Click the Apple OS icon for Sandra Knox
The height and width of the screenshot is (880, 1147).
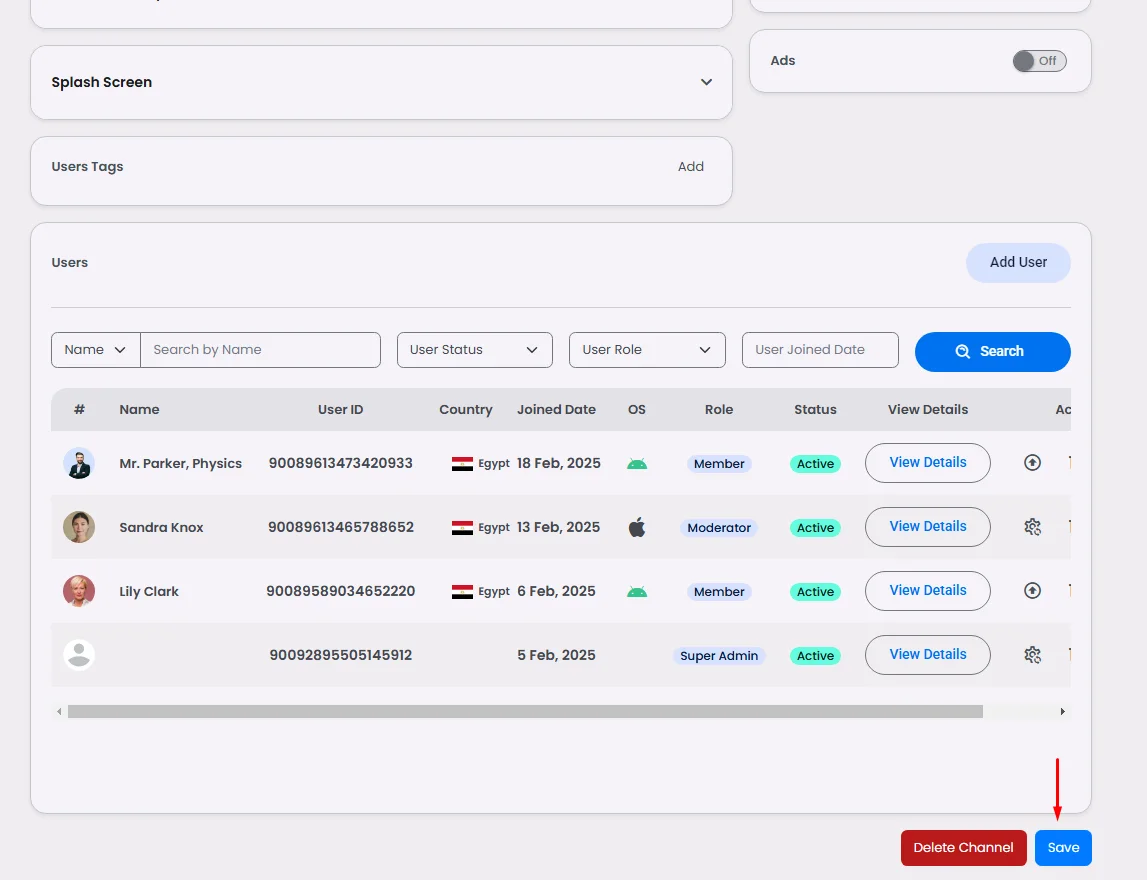point(637,527)
